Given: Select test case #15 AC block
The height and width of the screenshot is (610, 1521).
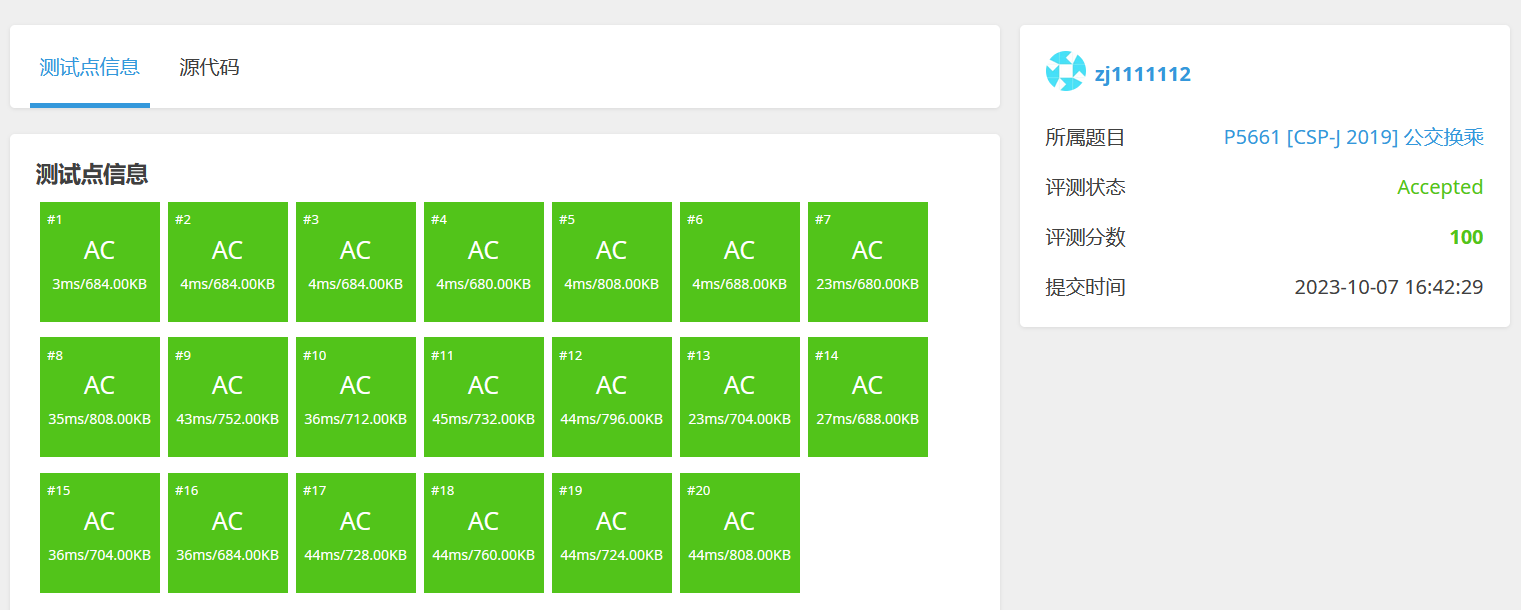Looking at the screenshot, I should 100,533.
